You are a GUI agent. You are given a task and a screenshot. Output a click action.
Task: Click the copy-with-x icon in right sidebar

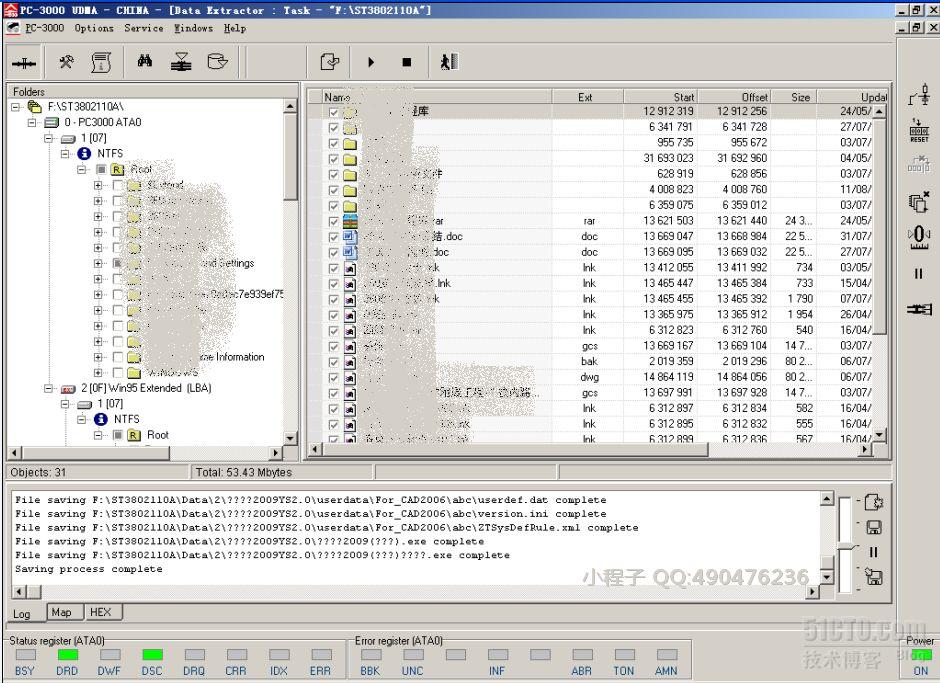click(919, 201)
